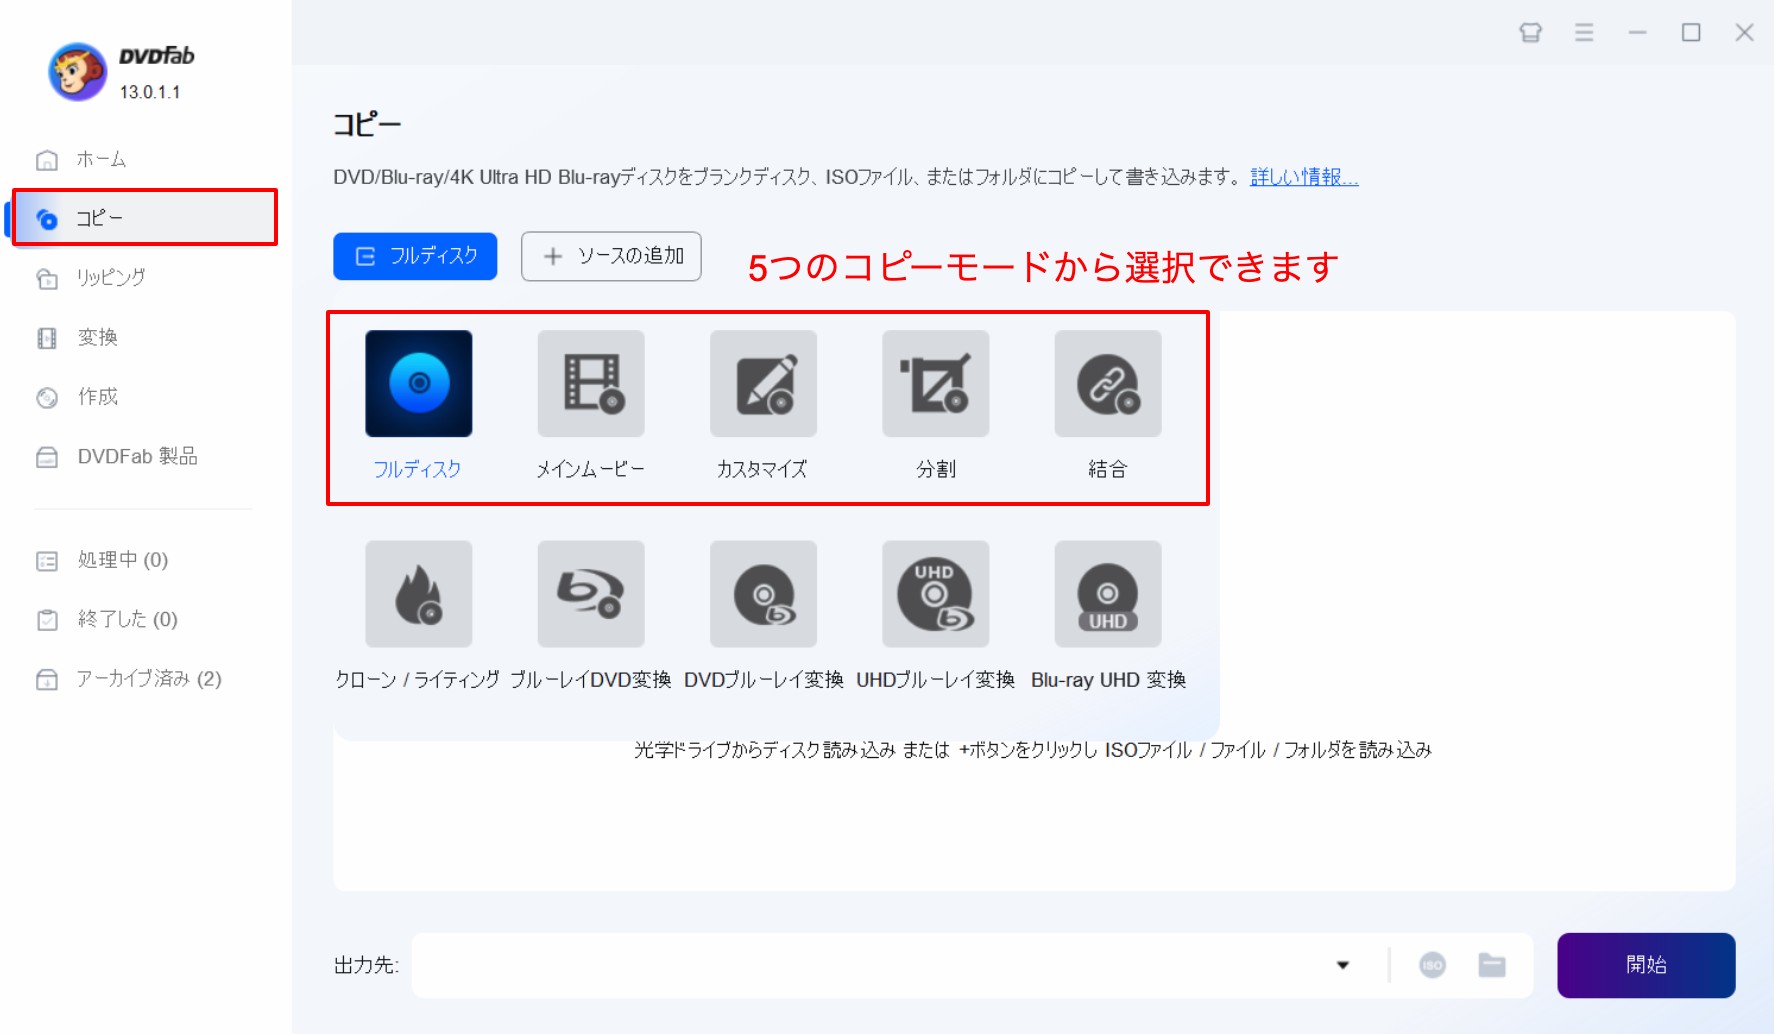Pick the 分割 (split) copy mode

(x=936, y=384)
